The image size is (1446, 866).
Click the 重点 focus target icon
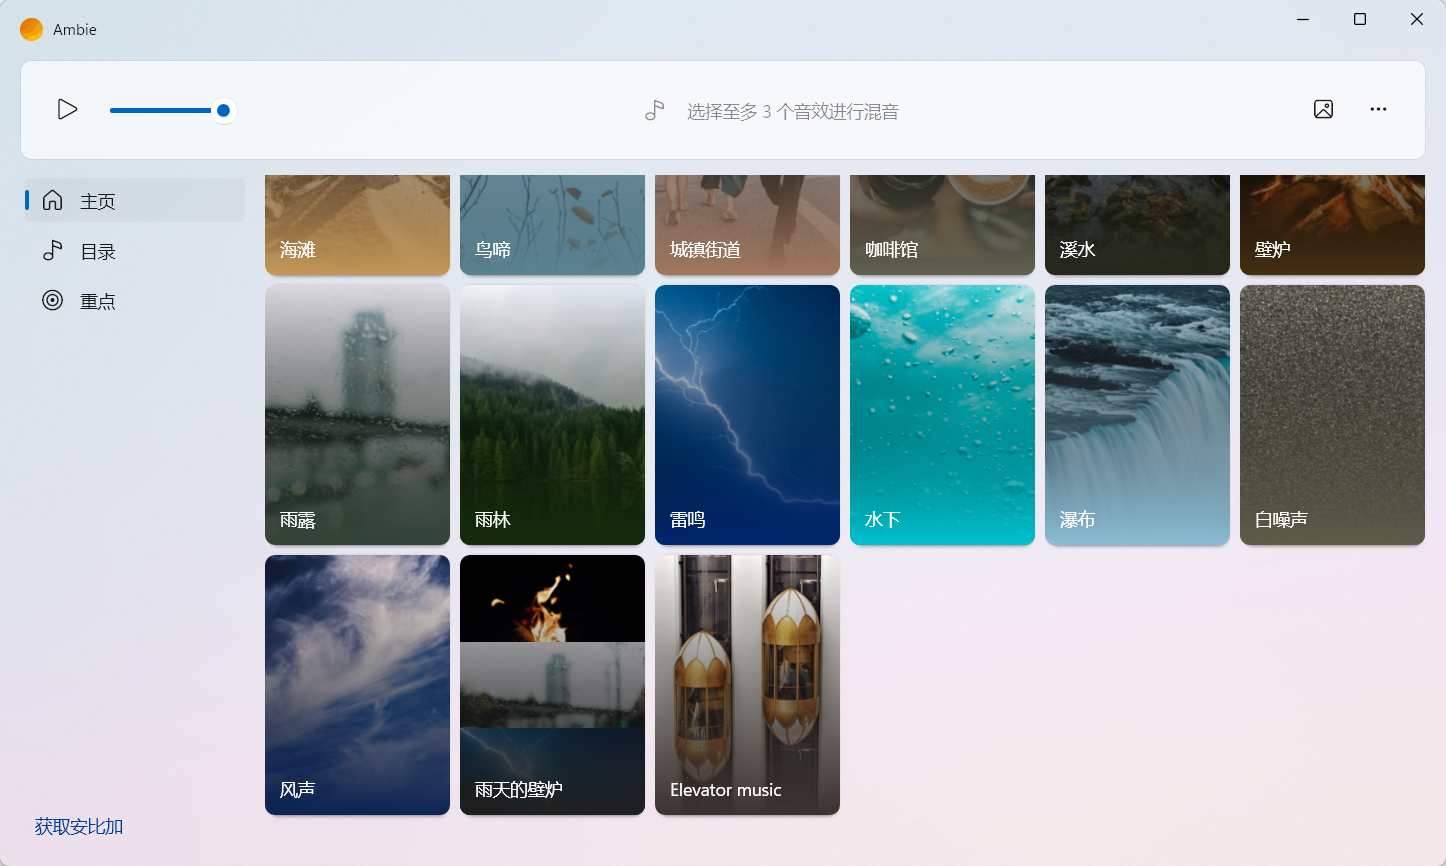click(x=52, y=300)
